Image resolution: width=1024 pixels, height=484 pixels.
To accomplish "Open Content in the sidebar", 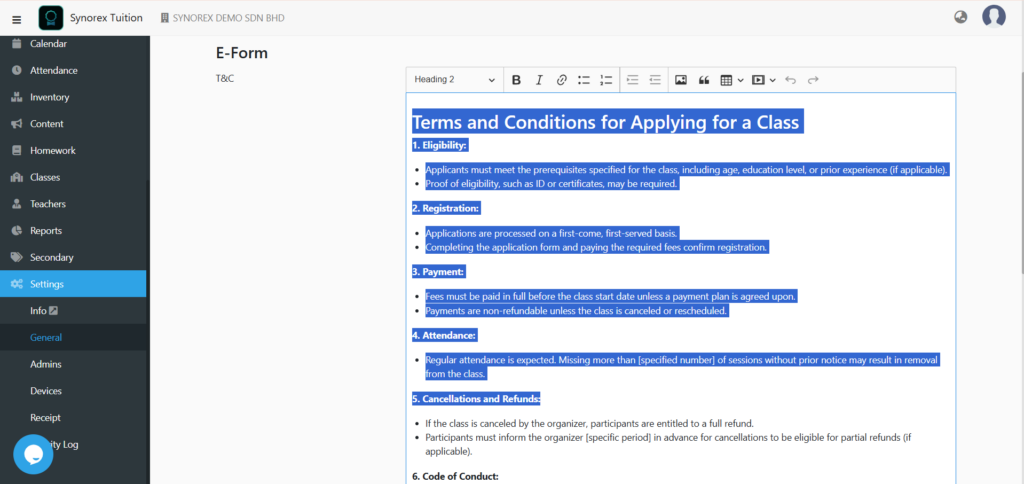I will pyautogui.click(x=73, y=124).
